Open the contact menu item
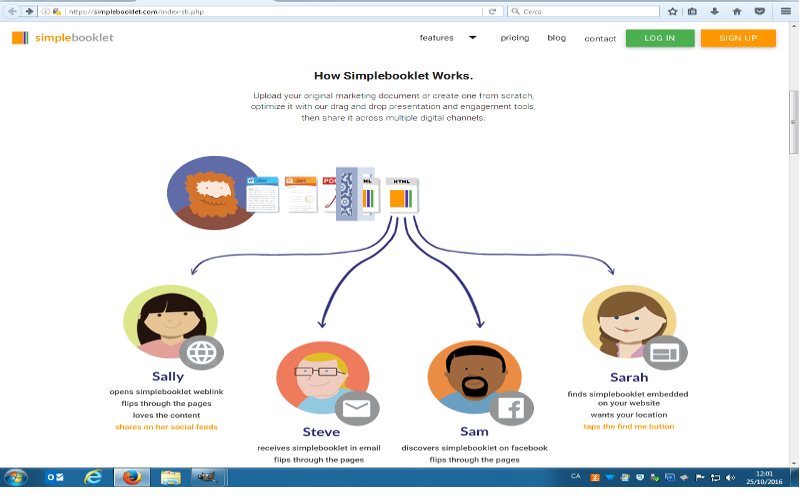800x500 pixels. tap(600, 39)
